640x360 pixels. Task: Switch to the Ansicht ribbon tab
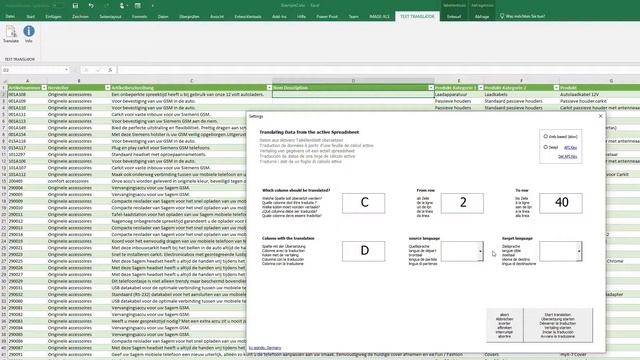tap(217, 16)
